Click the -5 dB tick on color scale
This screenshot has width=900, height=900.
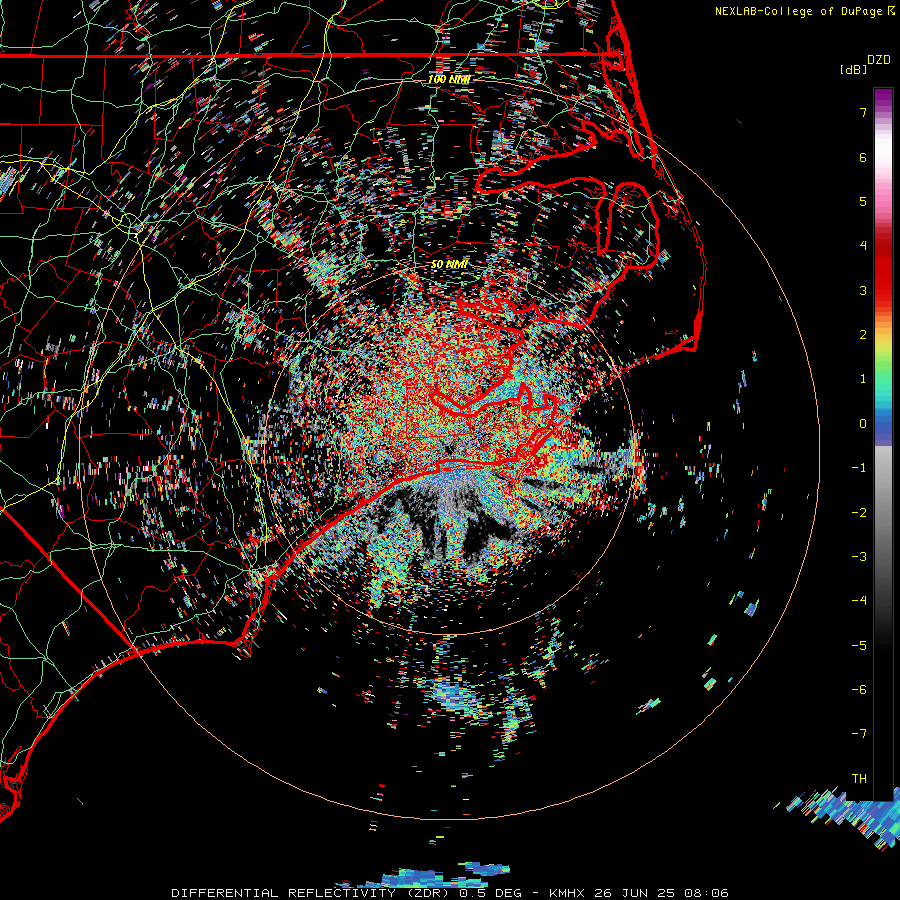pyautogui.click(x=859, y=645)
